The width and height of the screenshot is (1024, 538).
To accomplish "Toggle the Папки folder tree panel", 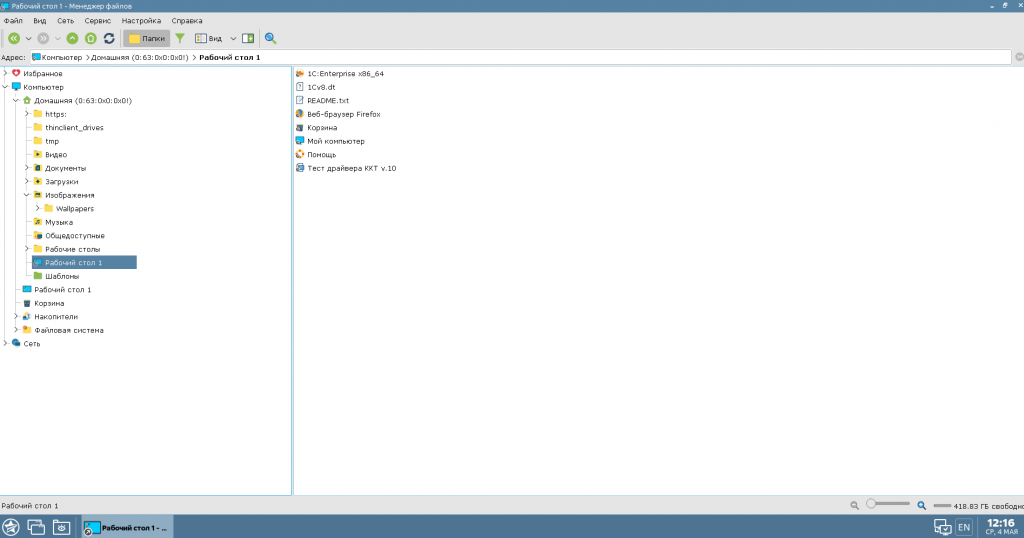I will pyautogui.click(x=147, y=39).
